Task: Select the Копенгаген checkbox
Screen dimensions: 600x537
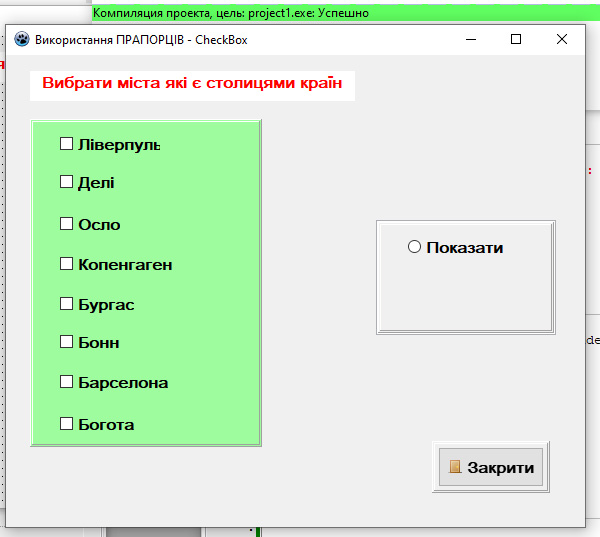Action: click(x=67, y=264)
